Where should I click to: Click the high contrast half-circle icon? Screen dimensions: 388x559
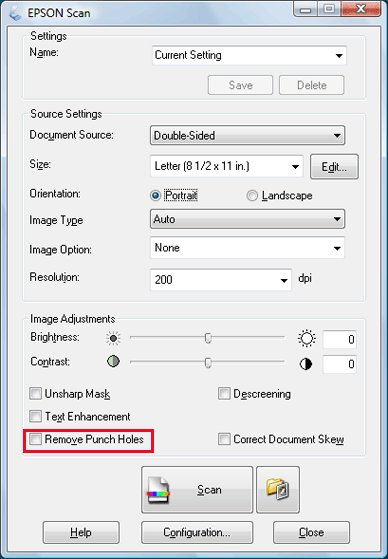306,364
